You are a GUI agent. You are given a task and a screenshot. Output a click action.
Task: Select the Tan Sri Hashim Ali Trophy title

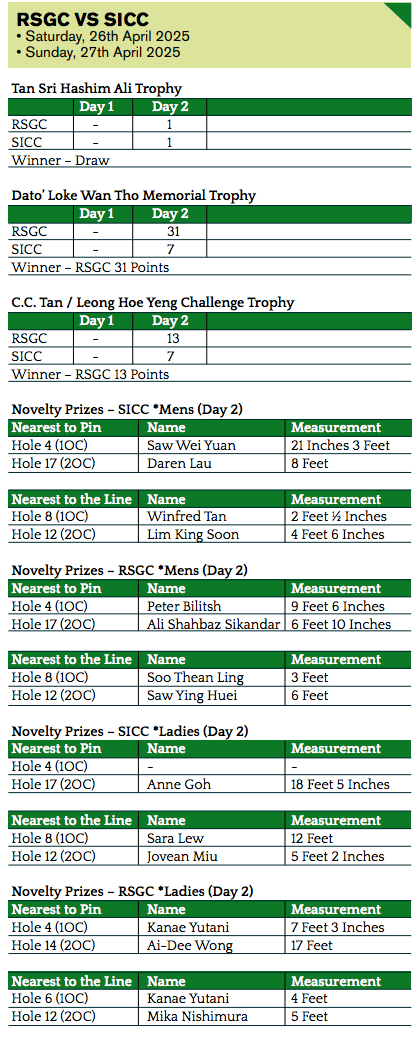(x=97, y=89)
